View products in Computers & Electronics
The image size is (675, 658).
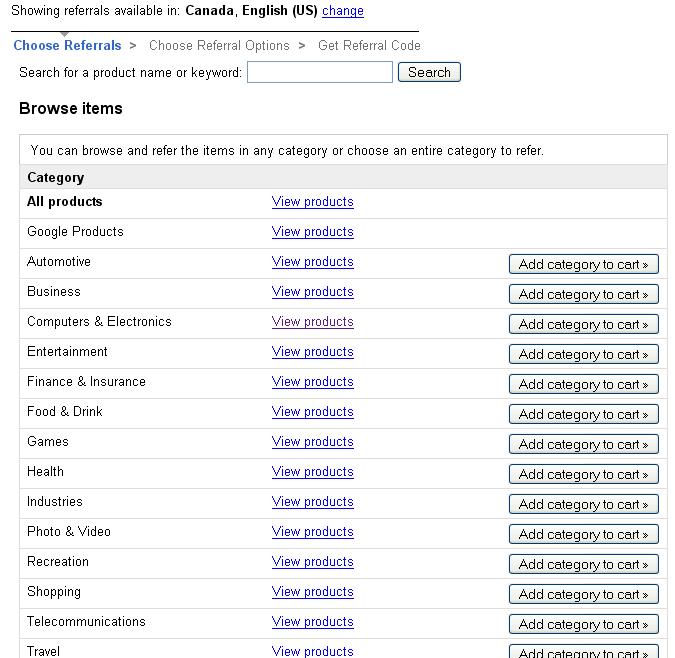coord(313,322)
